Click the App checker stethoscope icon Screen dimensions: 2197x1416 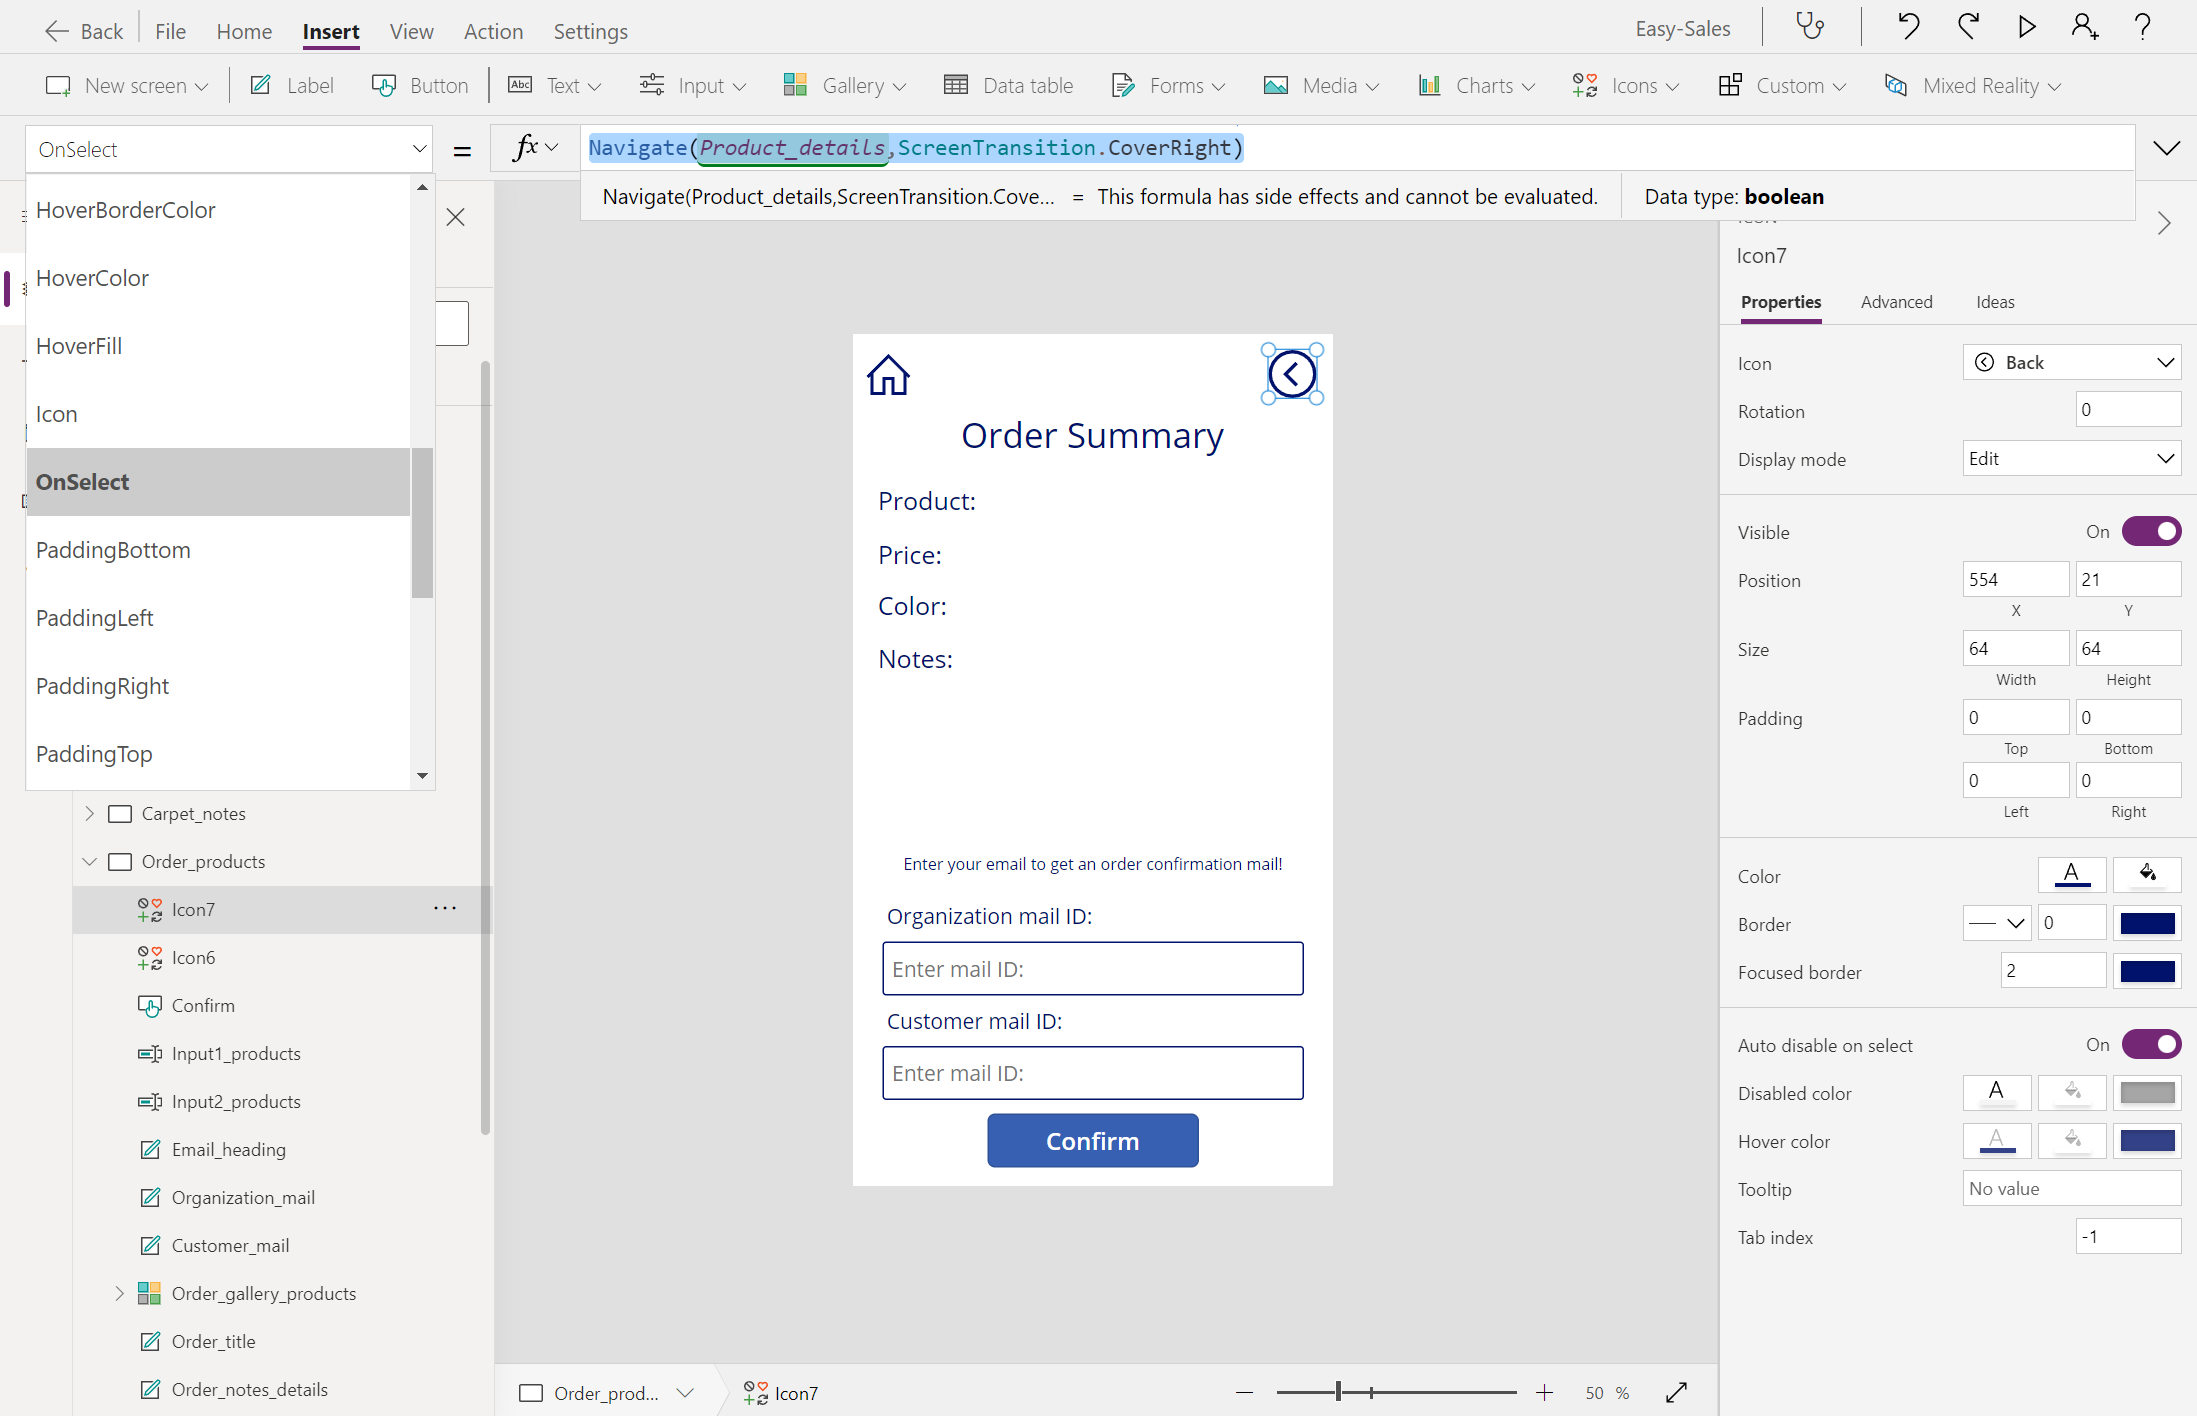[x=1810, y=27]
